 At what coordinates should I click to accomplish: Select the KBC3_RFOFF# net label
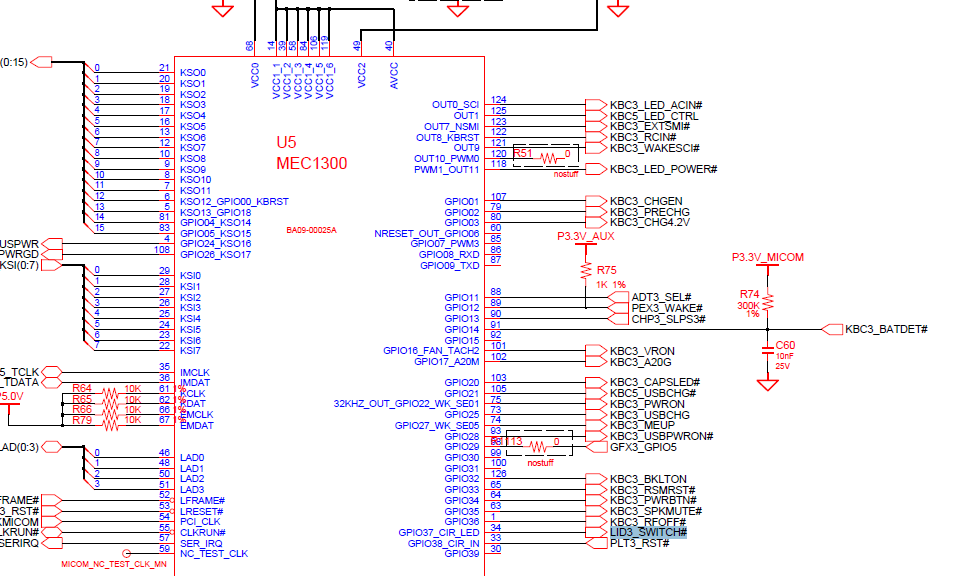pyautogui.click(x=648, y=522)
